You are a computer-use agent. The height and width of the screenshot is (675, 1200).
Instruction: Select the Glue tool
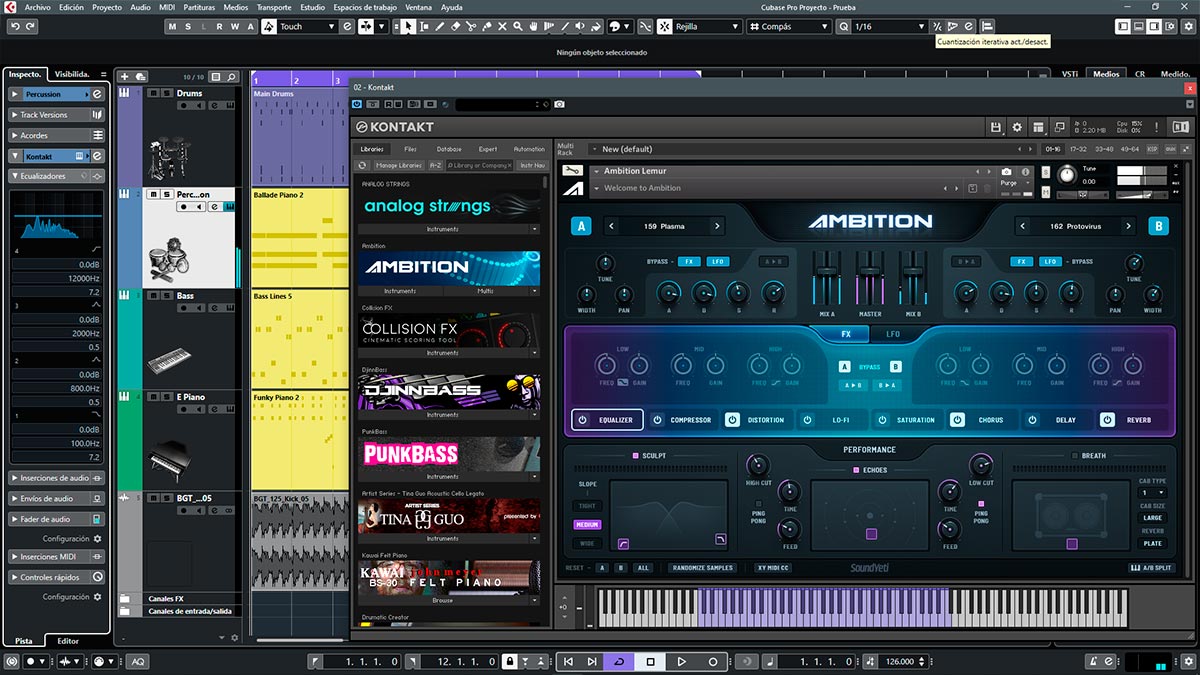[x=488, y=26]
